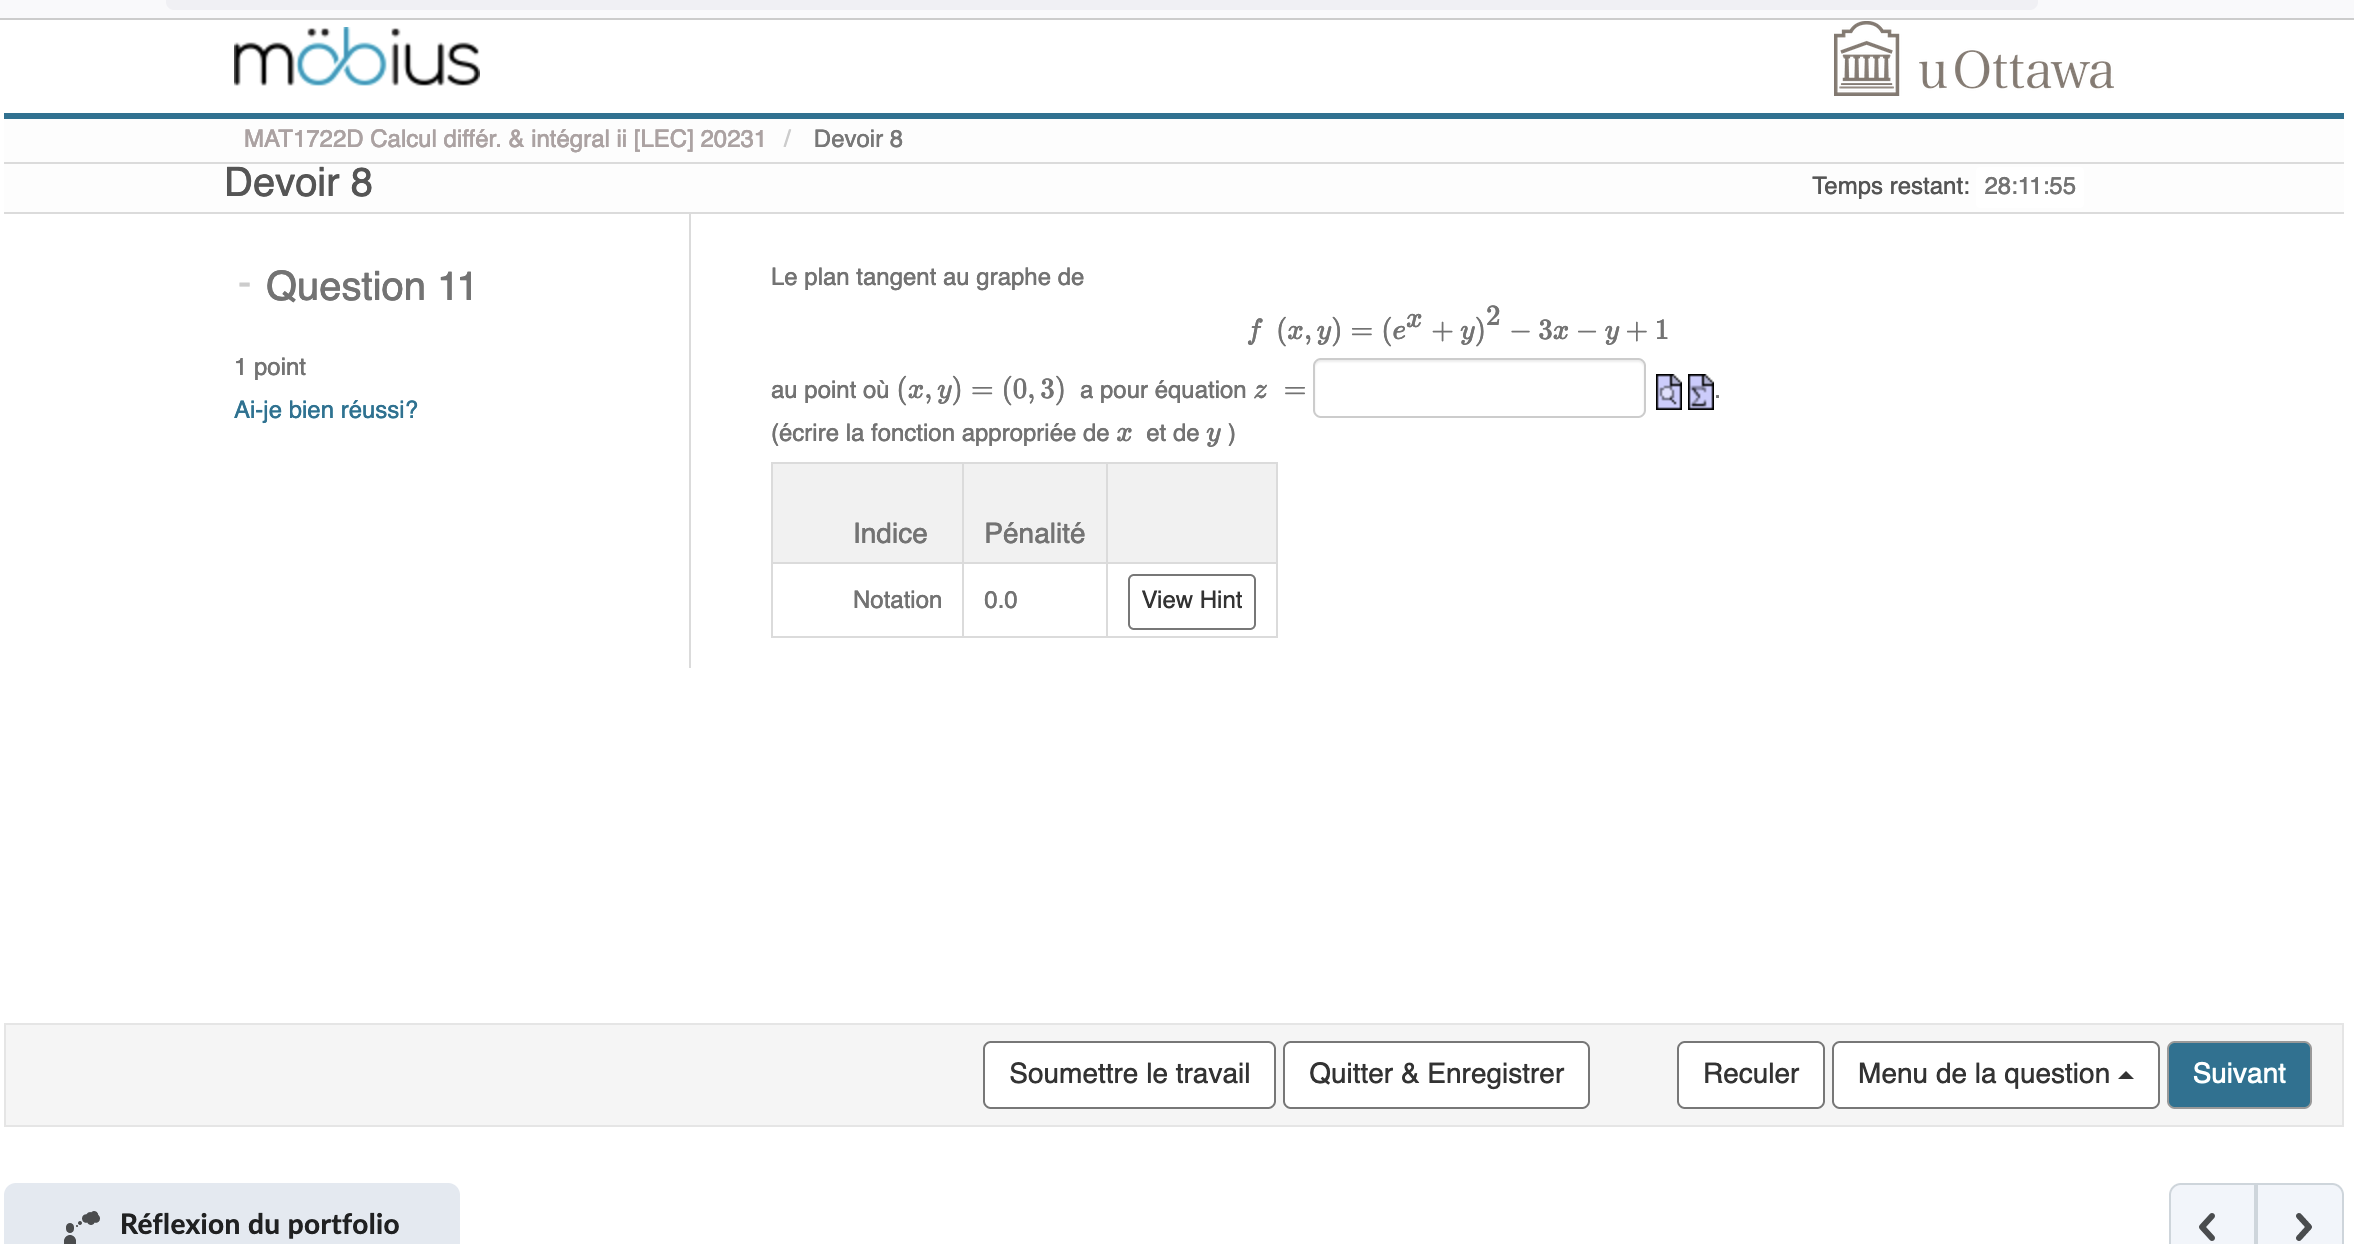The height and width of the screenshot is (1244, 2354).
Task: Open the equation preview icon beside the answer field
Action: tap(1668, 392)
